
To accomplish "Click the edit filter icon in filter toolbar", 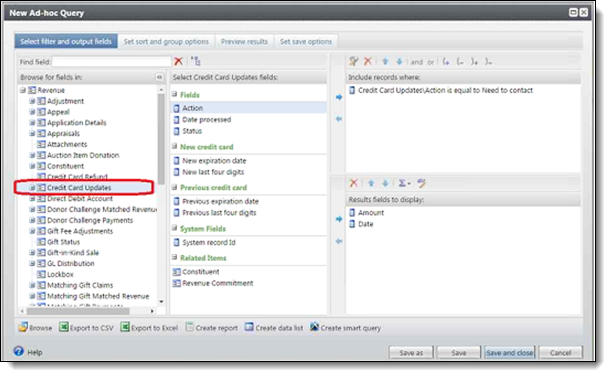I will click(x=353, y=61).
